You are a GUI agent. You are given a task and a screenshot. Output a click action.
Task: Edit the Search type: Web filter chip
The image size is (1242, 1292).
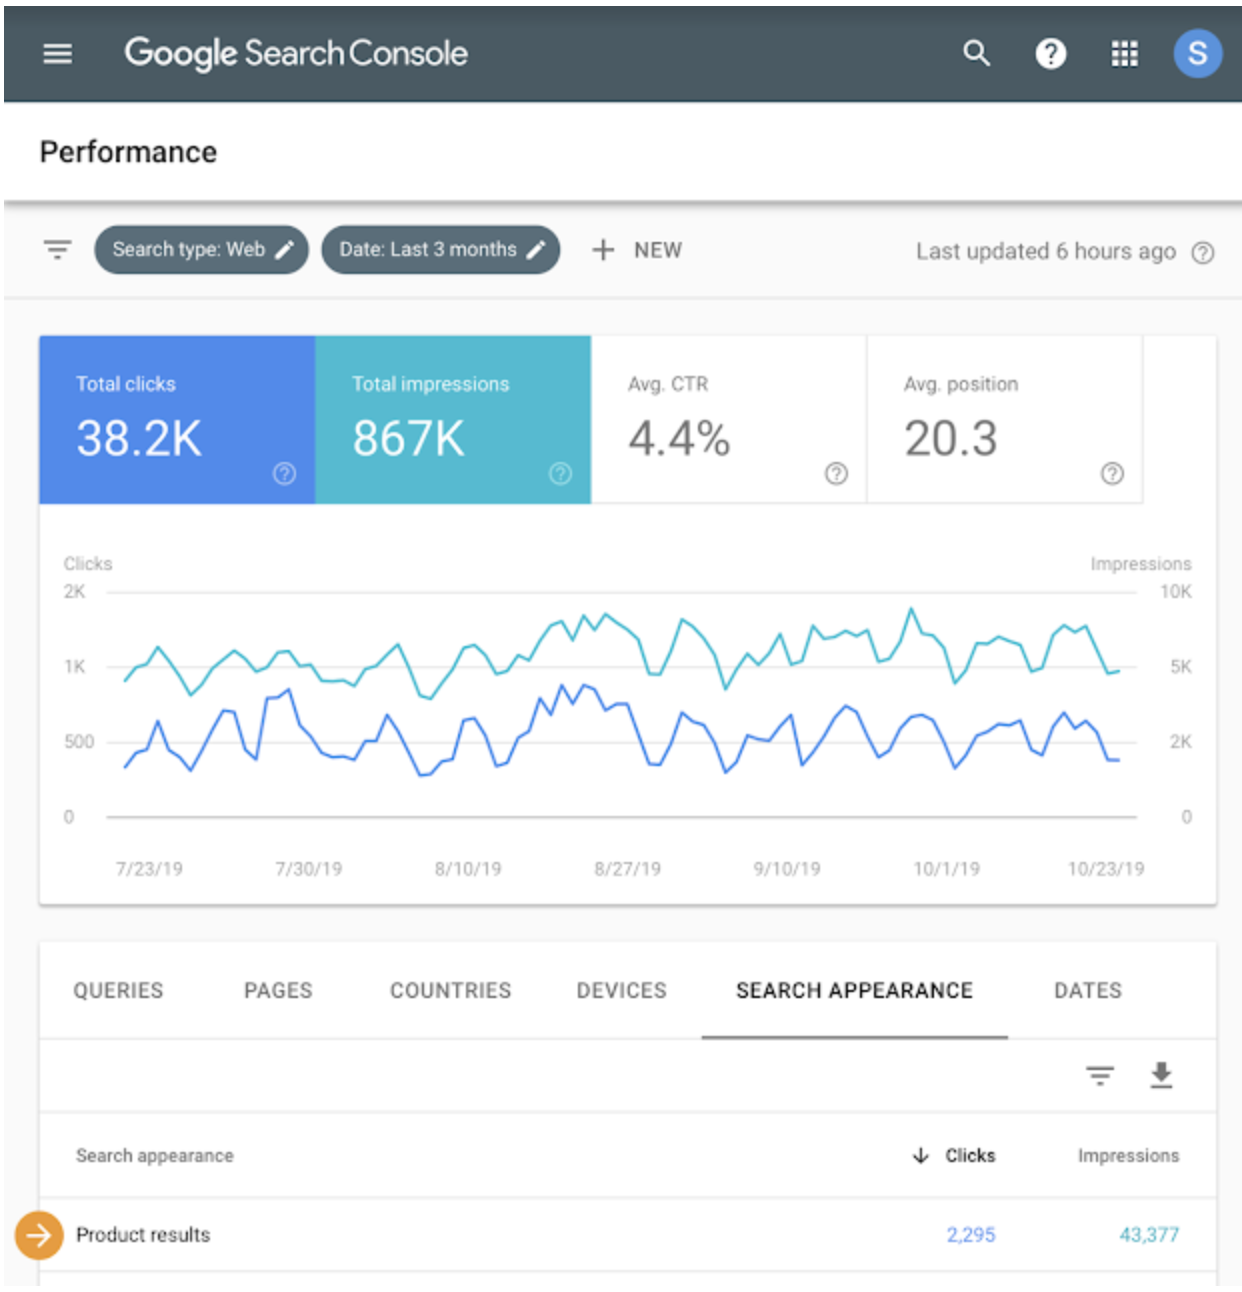(x=201, y=250)
